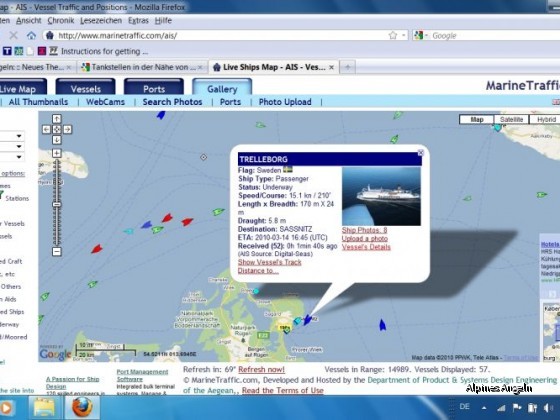Switch map view to Hybrid
Viewport: 560px width, 420px height.
pyautogui.click(x=546, y=120)
